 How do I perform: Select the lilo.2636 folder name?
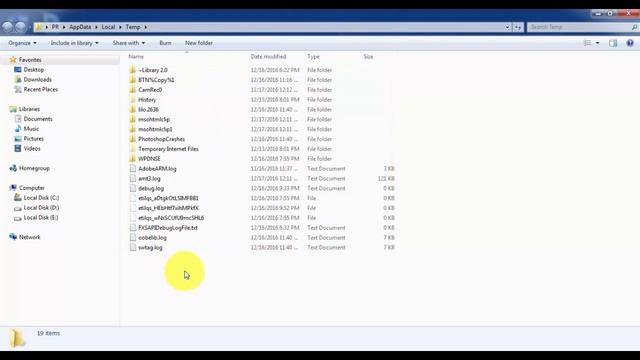click(148, 109)
